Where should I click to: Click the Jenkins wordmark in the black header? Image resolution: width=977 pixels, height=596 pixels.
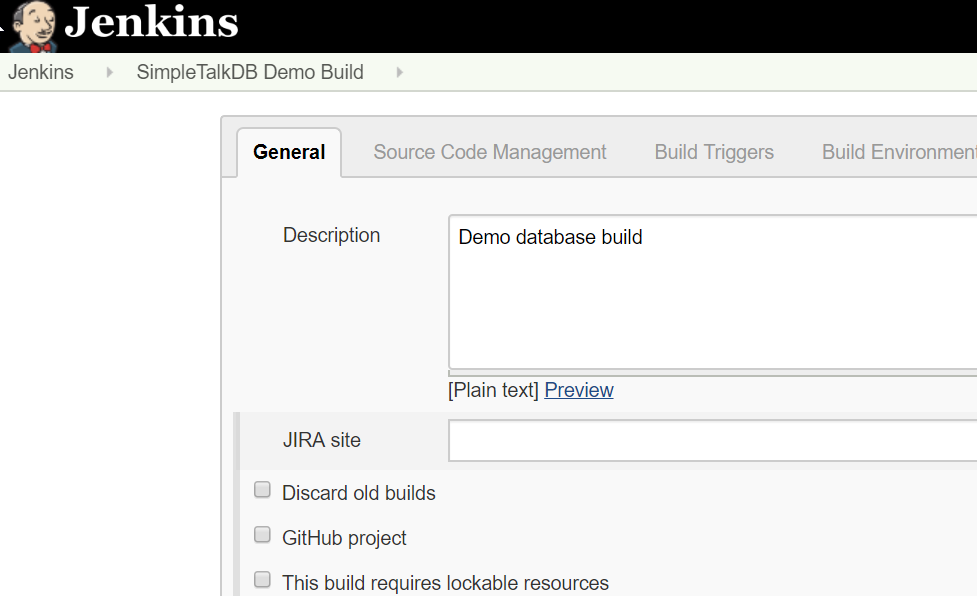point(155,25)
